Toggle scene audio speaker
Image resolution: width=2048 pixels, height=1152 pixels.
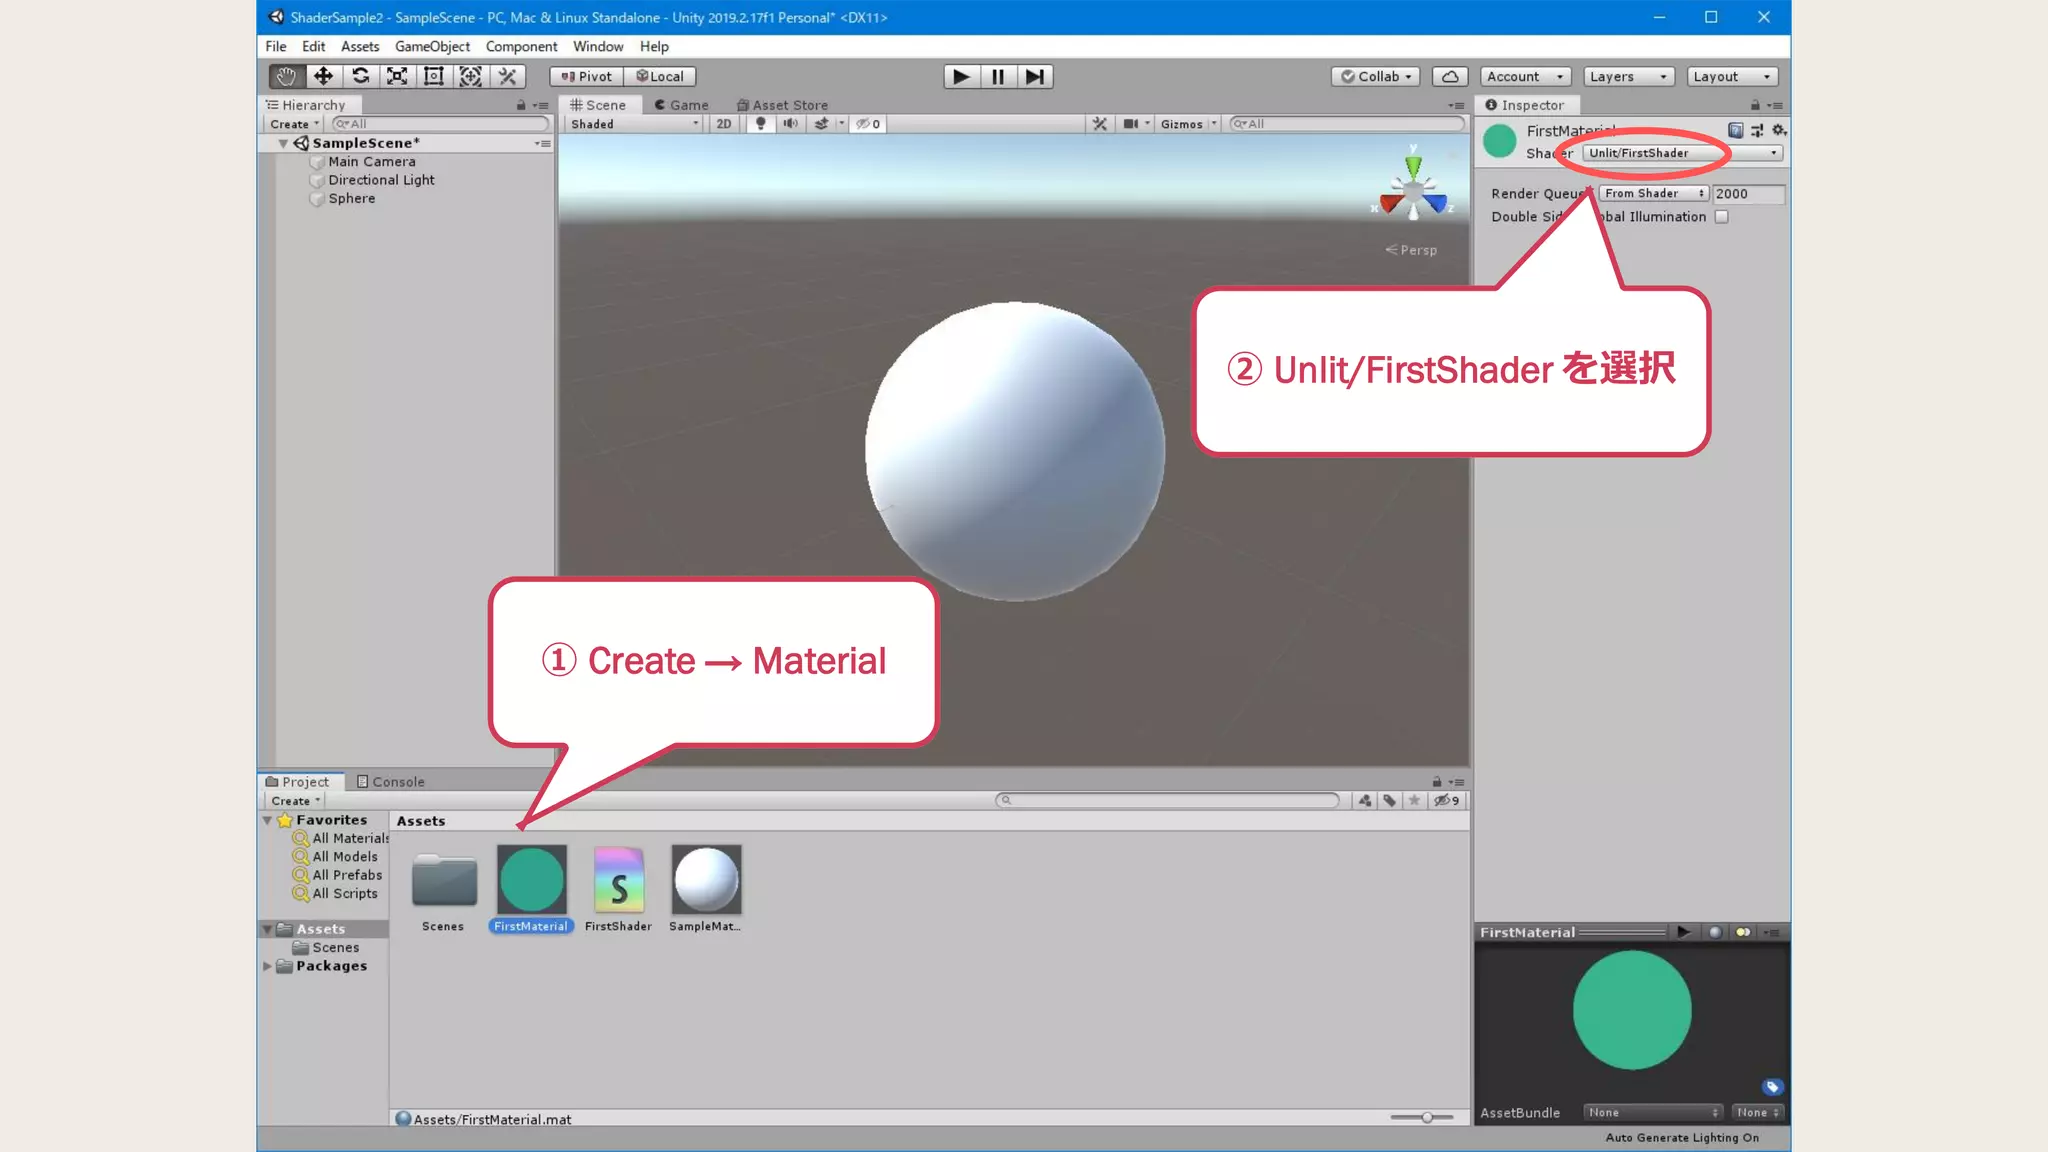[790, 124]
